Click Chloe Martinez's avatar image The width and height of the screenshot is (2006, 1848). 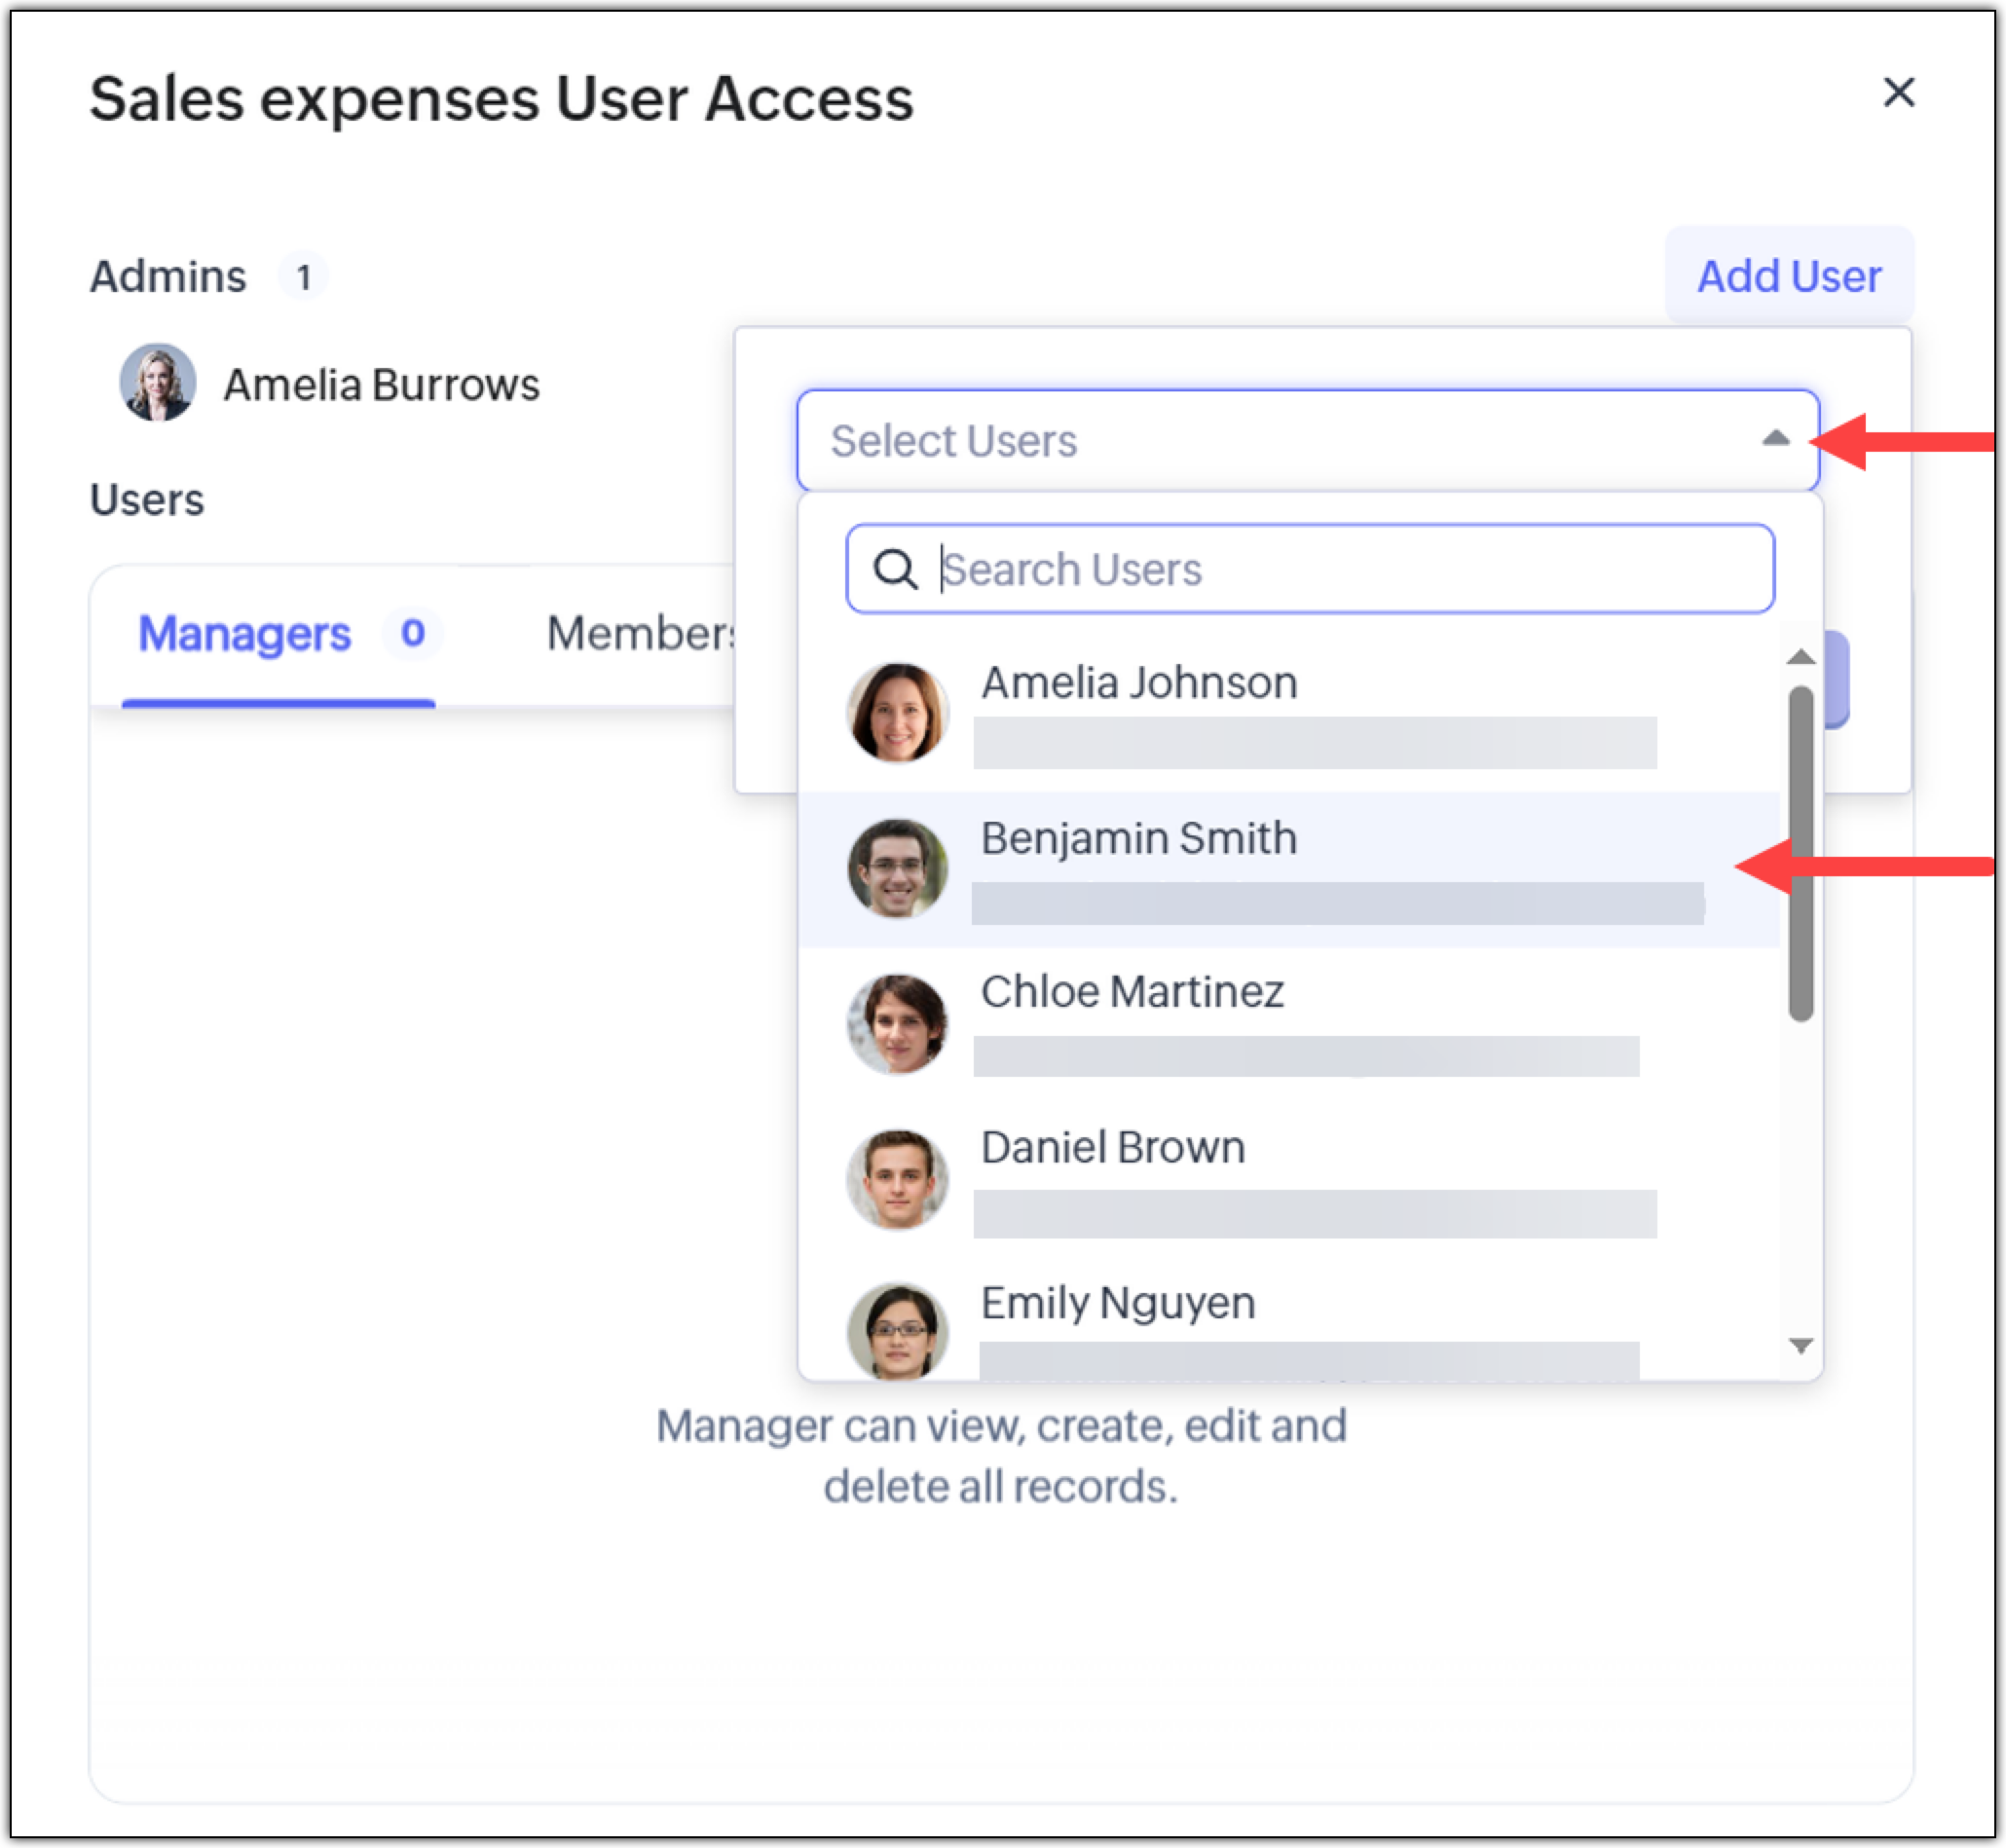[x=897, y=1024]
